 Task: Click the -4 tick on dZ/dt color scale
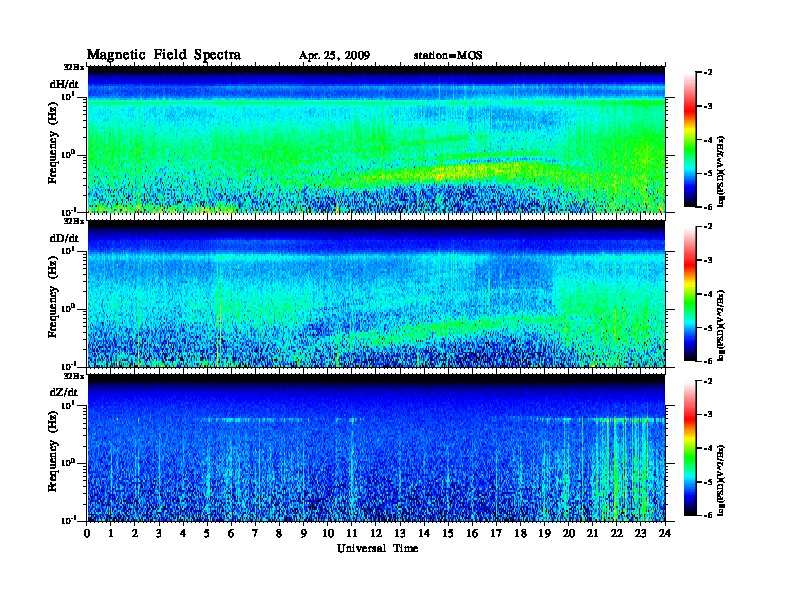(708, 448)
